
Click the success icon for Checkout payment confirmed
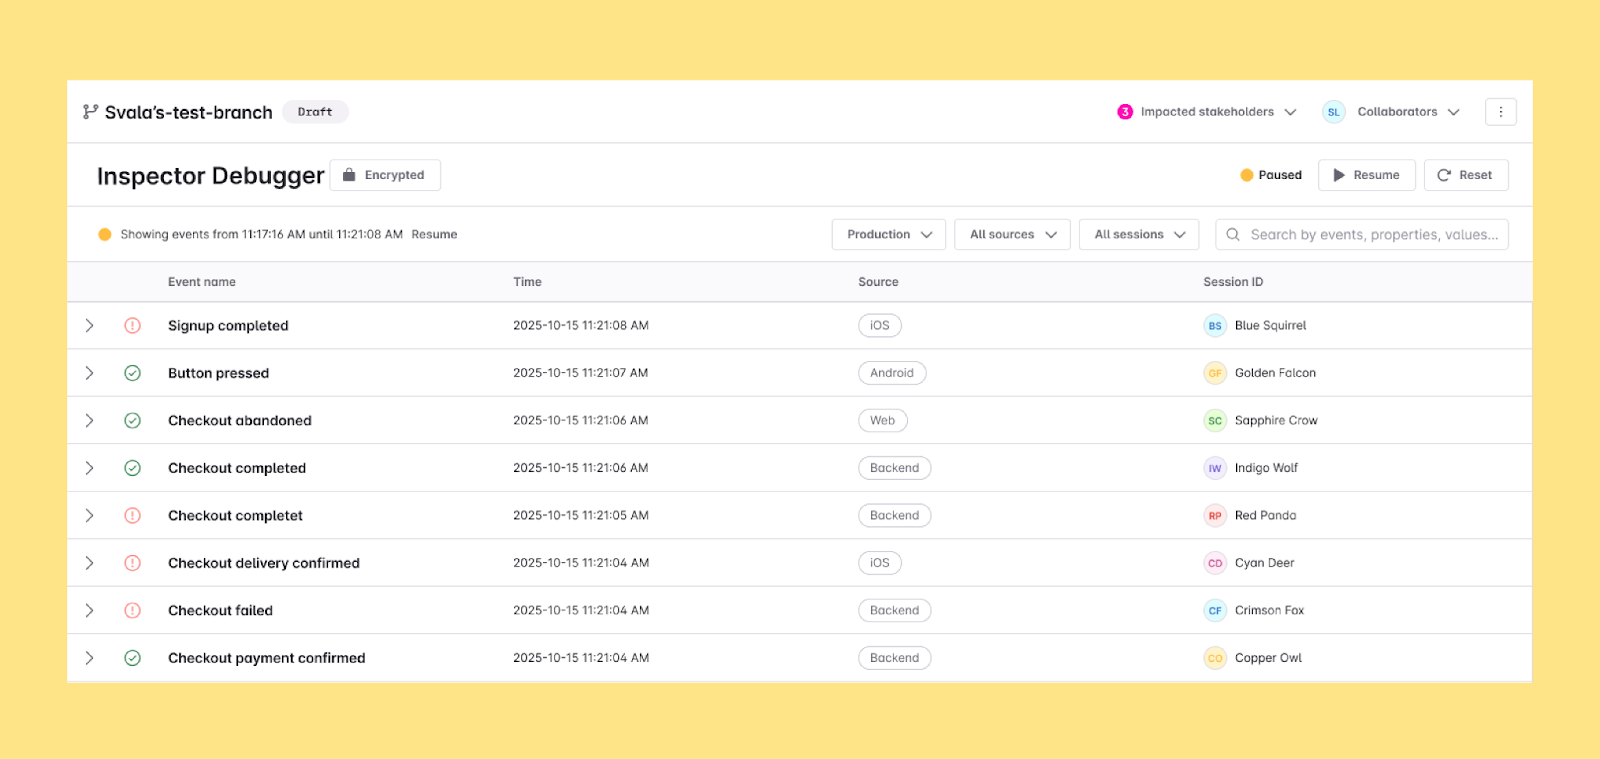(132, 658)
